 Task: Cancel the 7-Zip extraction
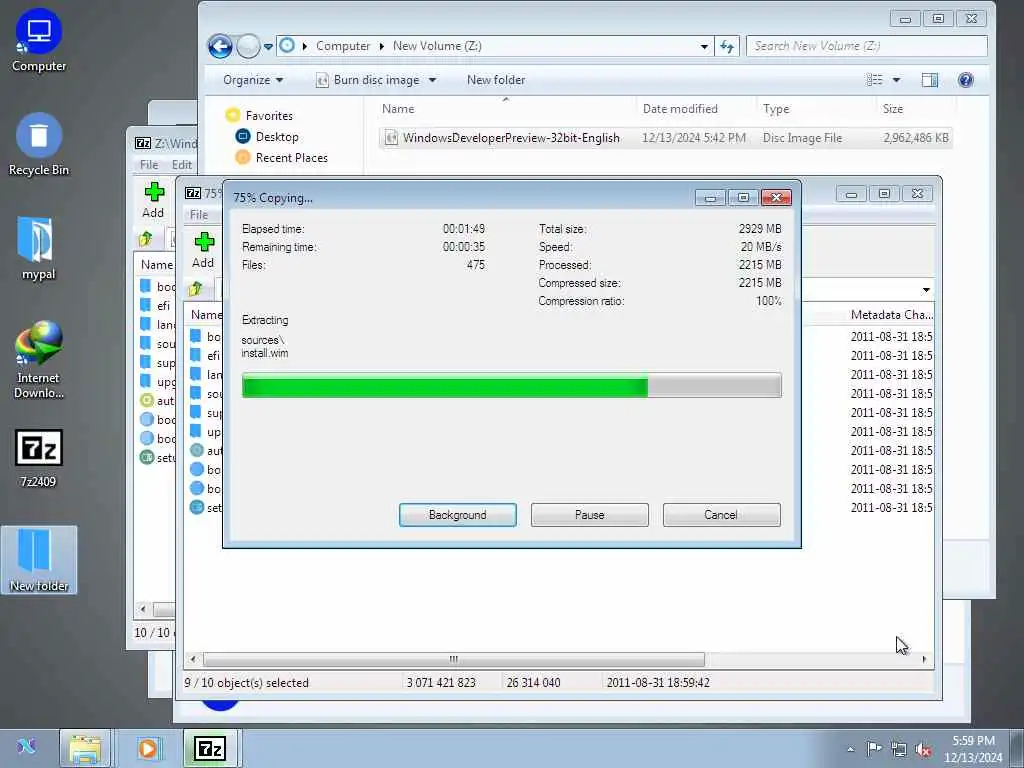coord(721,515)
